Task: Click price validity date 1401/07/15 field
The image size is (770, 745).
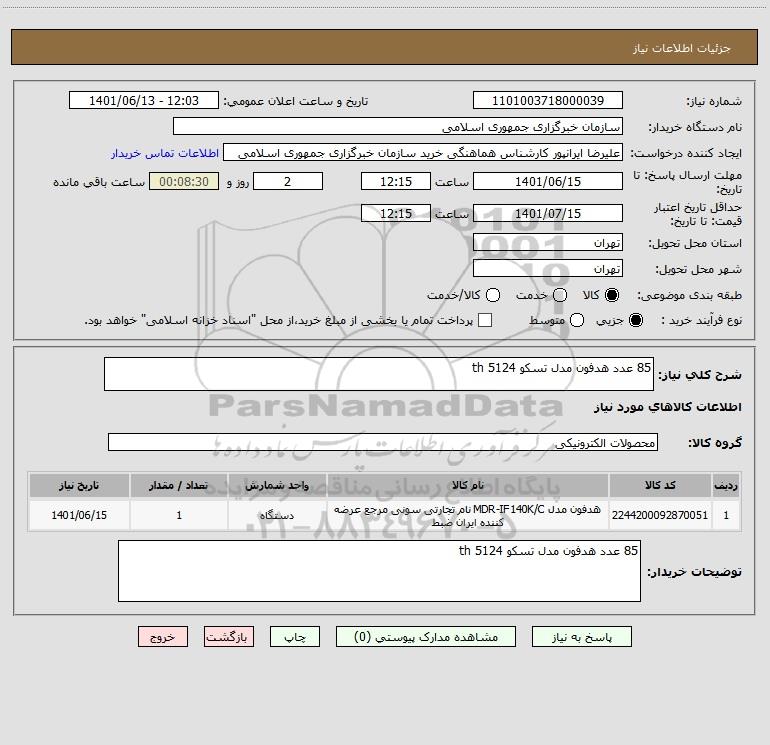Action: pyautogui.click(x=548, y=213)
